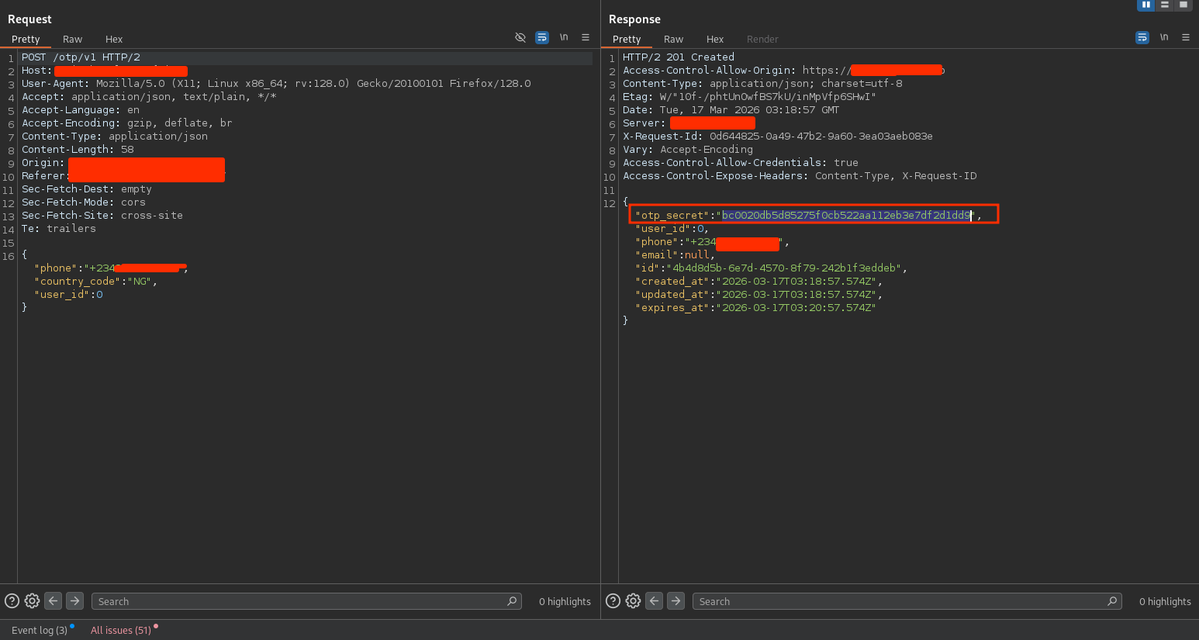Click the User-Agent header line

point(276,83)
